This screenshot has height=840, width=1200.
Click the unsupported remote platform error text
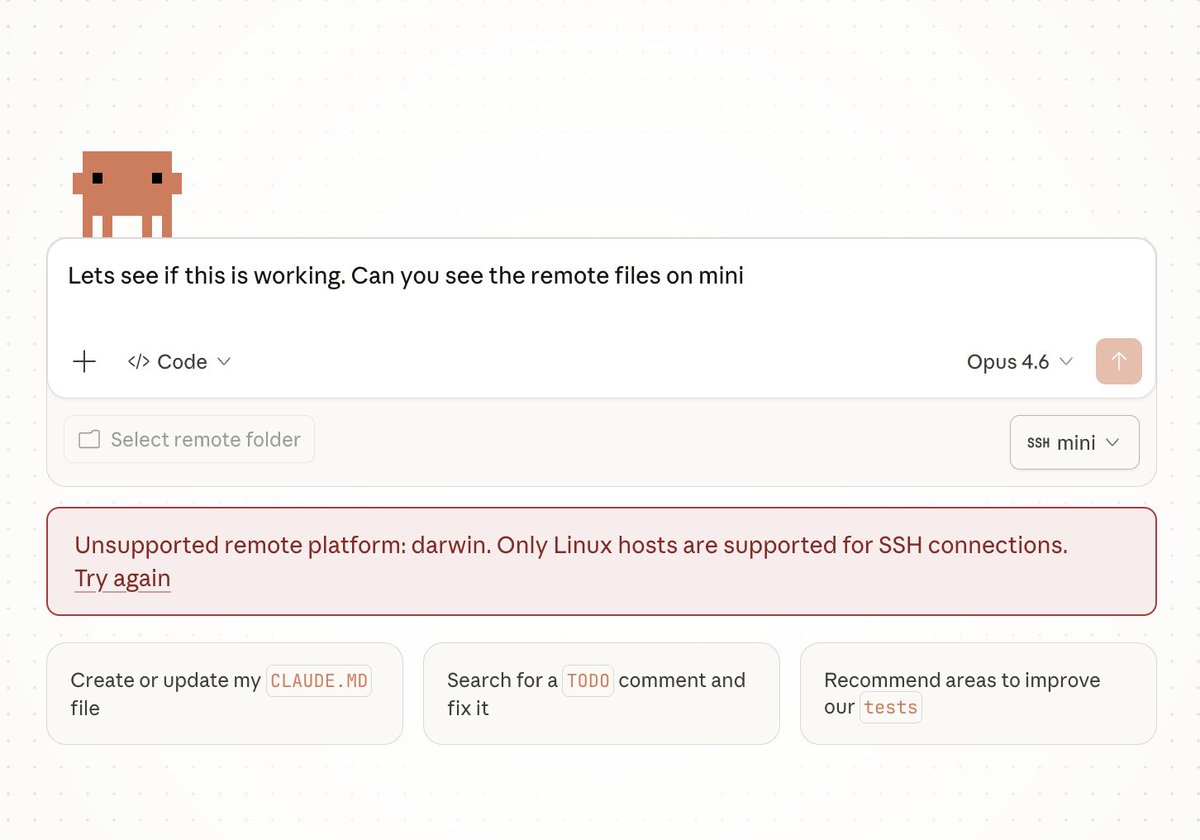[571, 545]
